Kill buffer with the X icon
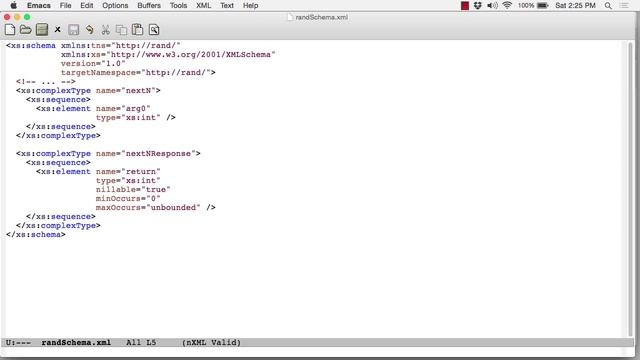The image size is (640, 360). point(58,29)
